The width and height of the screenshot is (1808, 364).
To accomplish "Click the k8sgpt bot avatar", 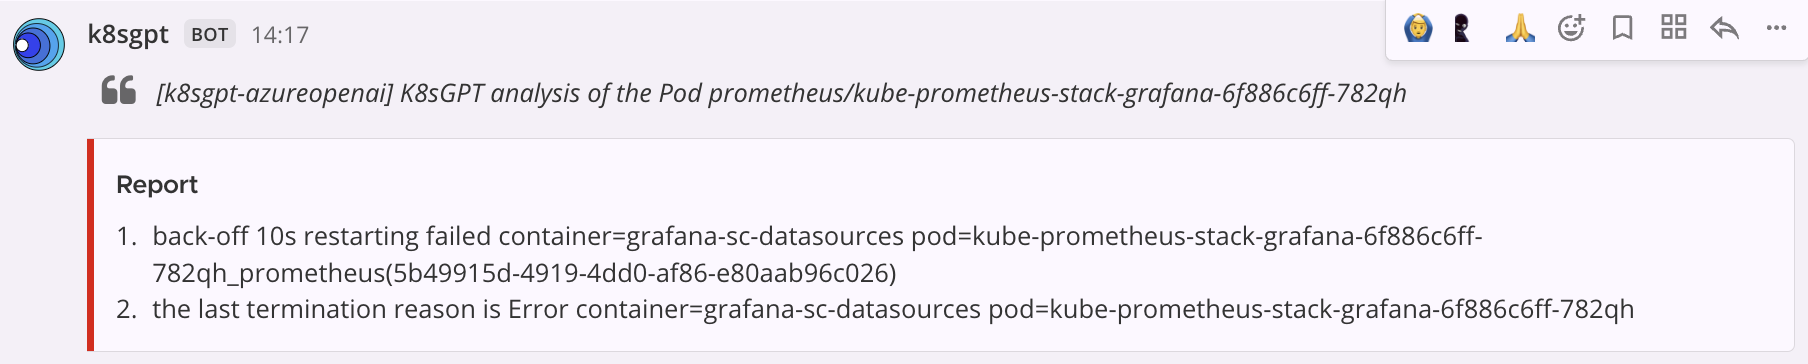I will (39, 45).
